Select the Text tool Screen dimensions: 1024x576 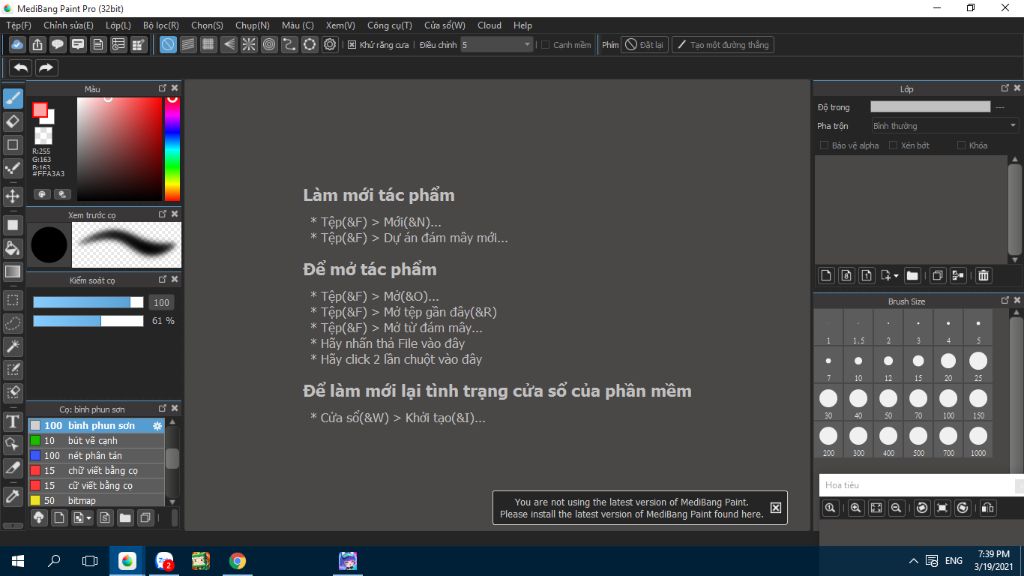tap(12, 421)
